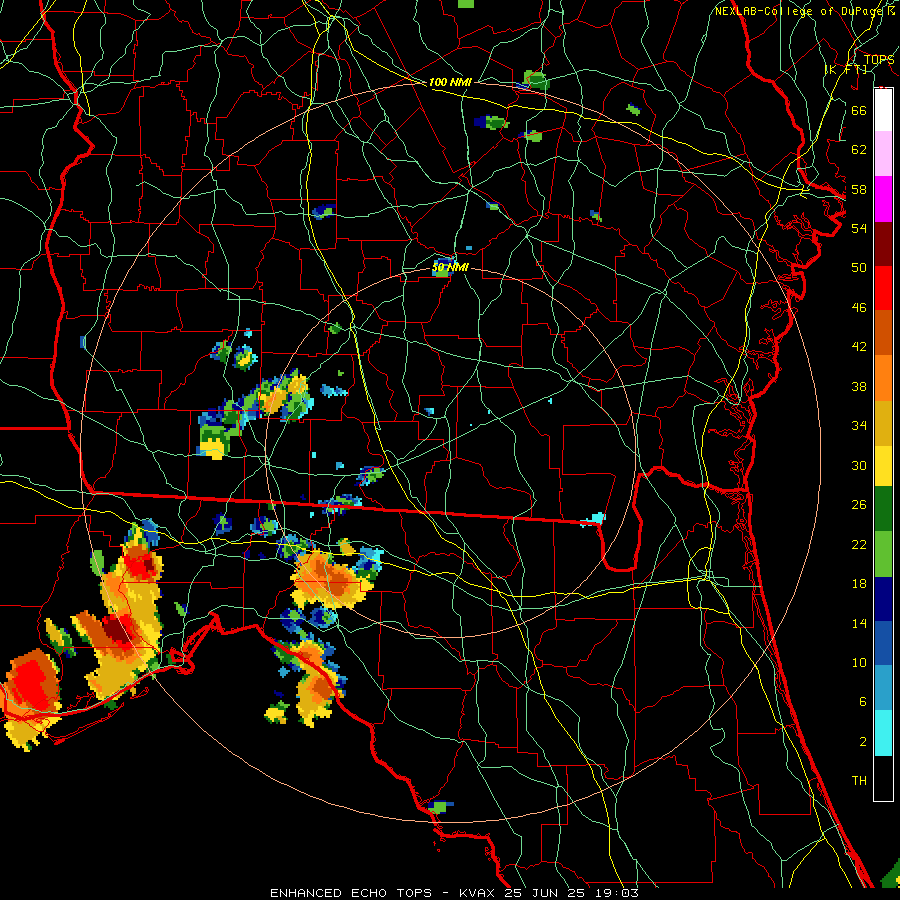Select the light green legend swatch

pos(883,554)
